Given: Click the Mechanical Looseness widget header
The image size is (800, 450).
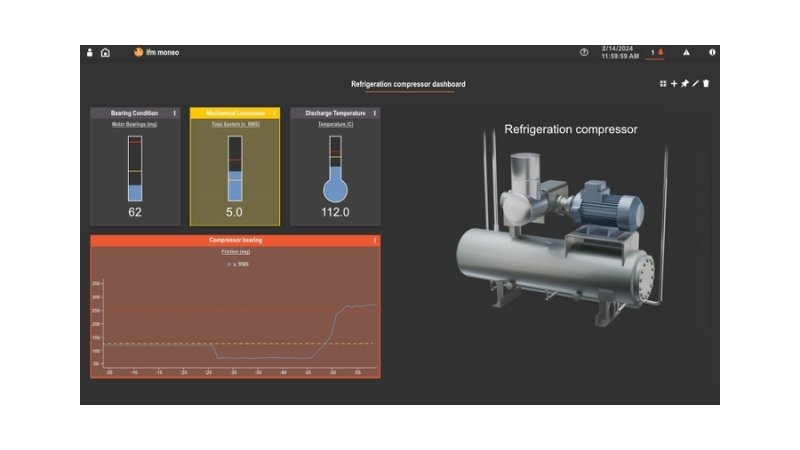Looking at the screenshot, I should tap(235, 113).
